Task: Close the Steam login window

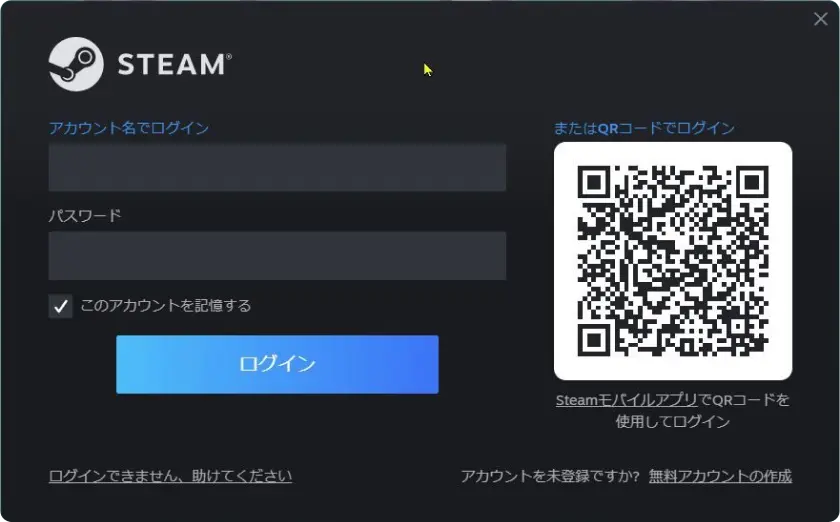Action: click(820, 19)
